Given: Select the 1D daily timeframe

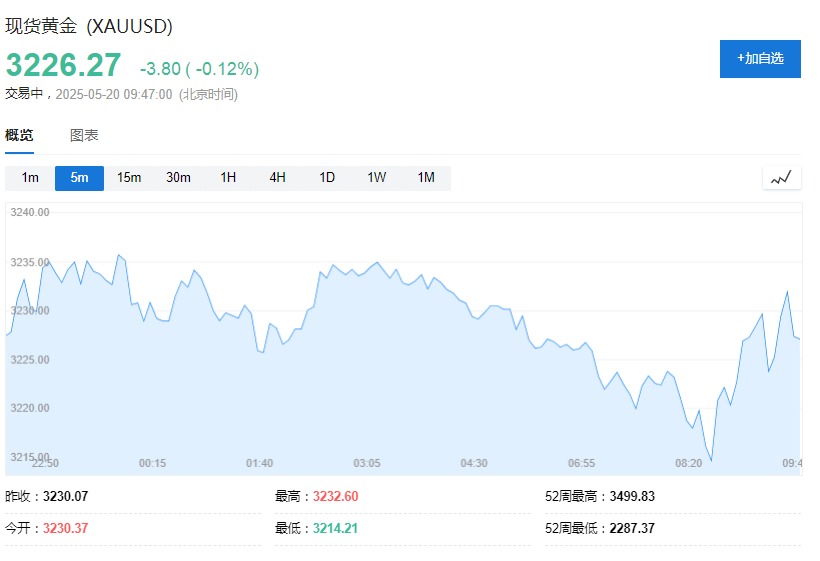Looking at the screenshot, I should [x=327, y=178].
